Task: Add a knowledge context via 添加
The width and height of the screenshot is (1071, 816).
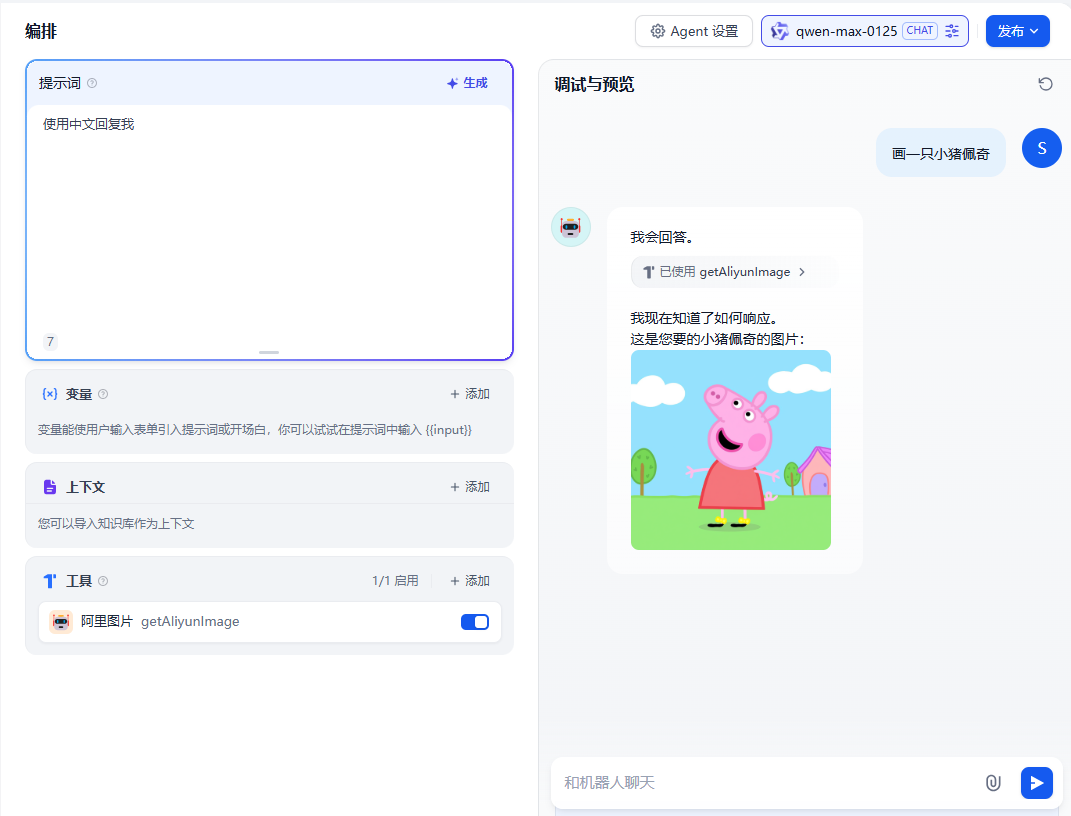Action: [470, 487]
